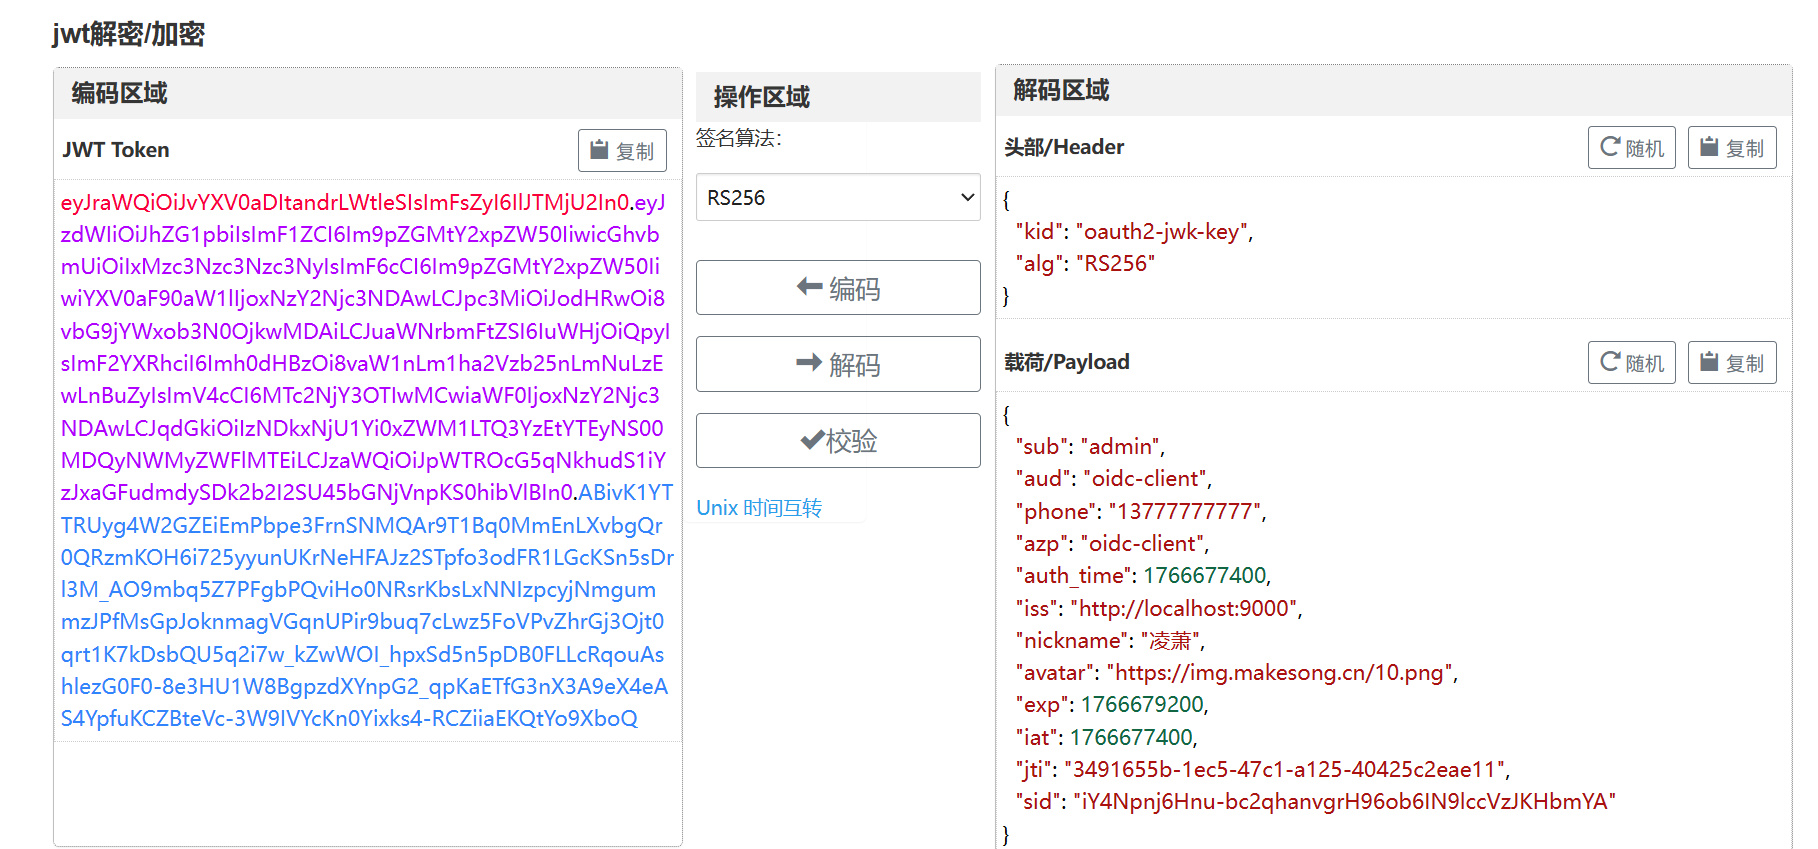Screen dimensions: 1818x849
Task: Select the 解码区域 panel heading
Action: tap(1061, 91)
